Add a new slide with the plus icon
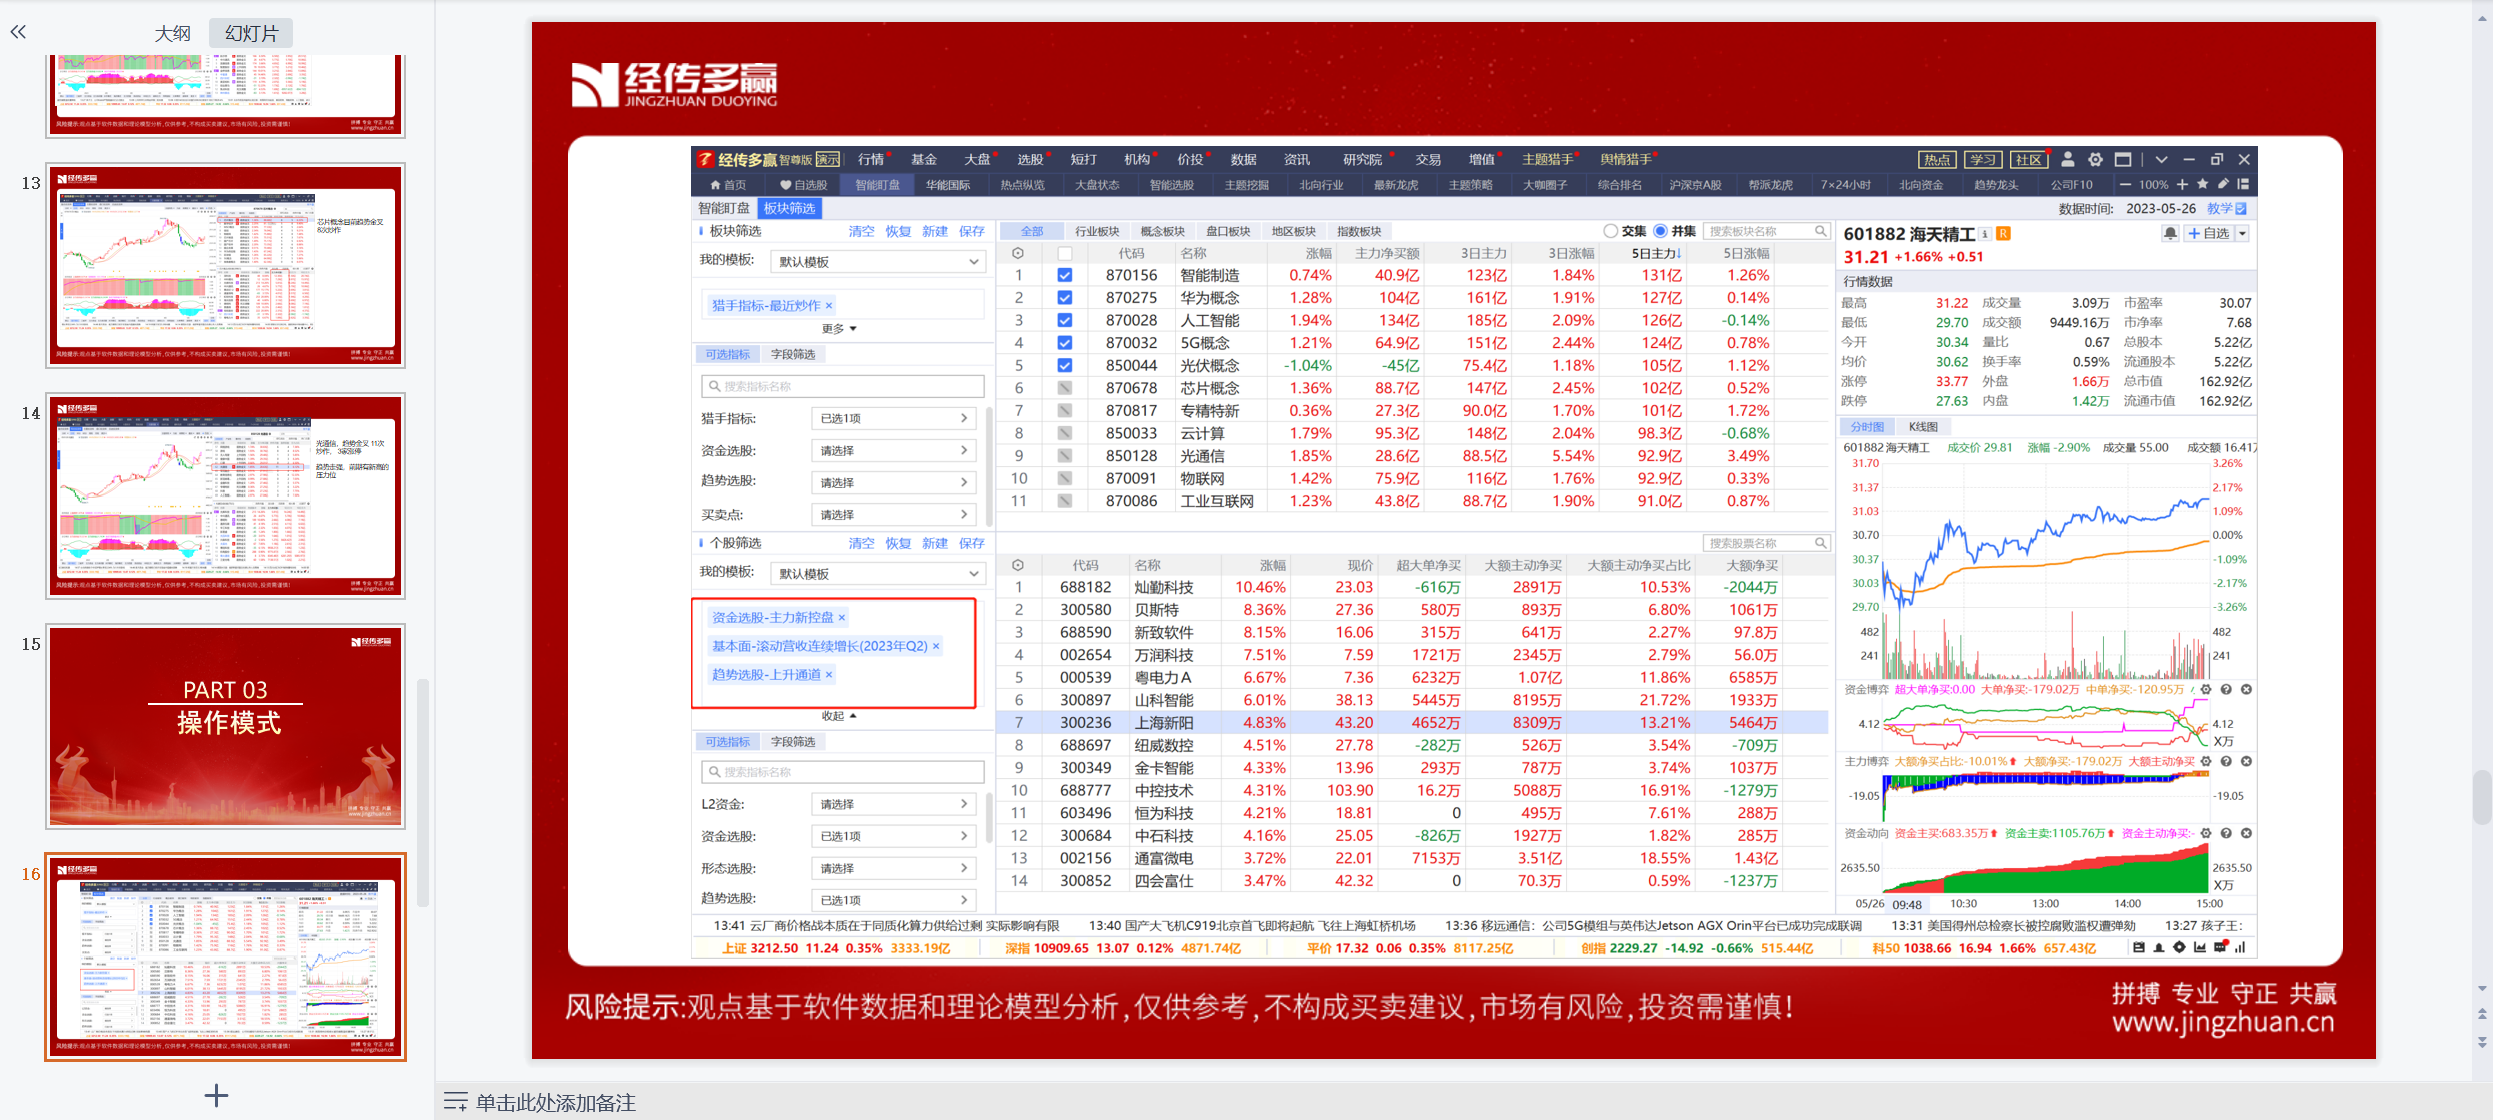Viewport: 2493px width, 1120px height. pyautogui.click(x=216, y=1095)
